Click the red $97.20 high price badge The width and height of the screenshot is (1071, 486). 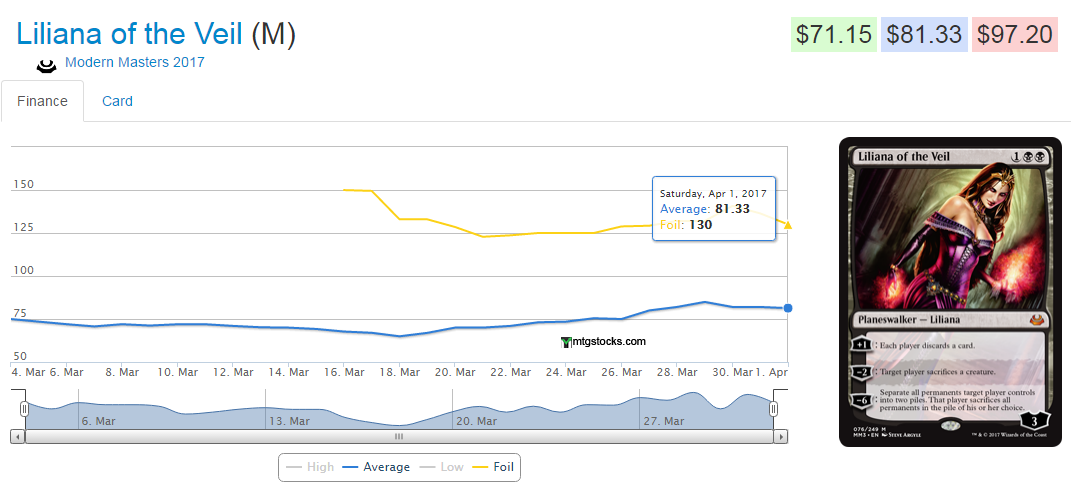pyautogui.click(x=1016, y=34)
